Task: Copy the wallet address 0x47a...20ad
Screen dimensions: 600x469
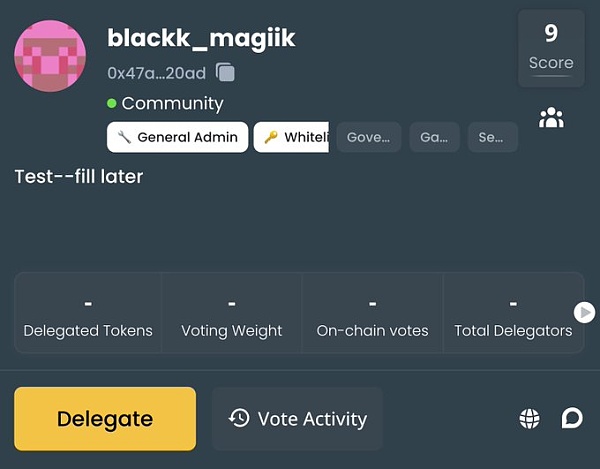Action: pos(226,72)
